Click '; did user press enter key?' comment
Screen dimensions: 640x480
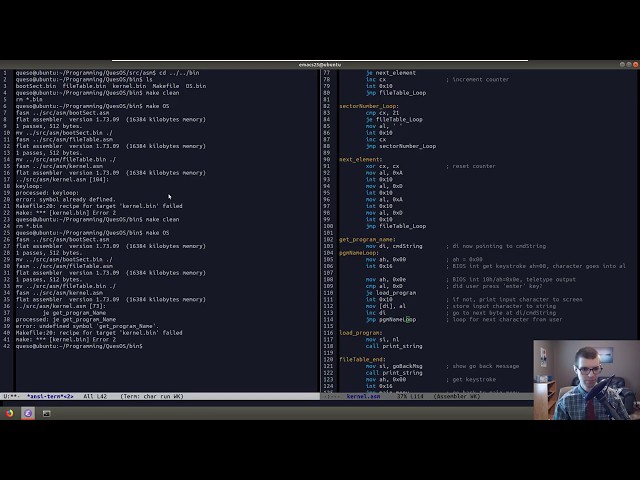[x=494, y=286]
